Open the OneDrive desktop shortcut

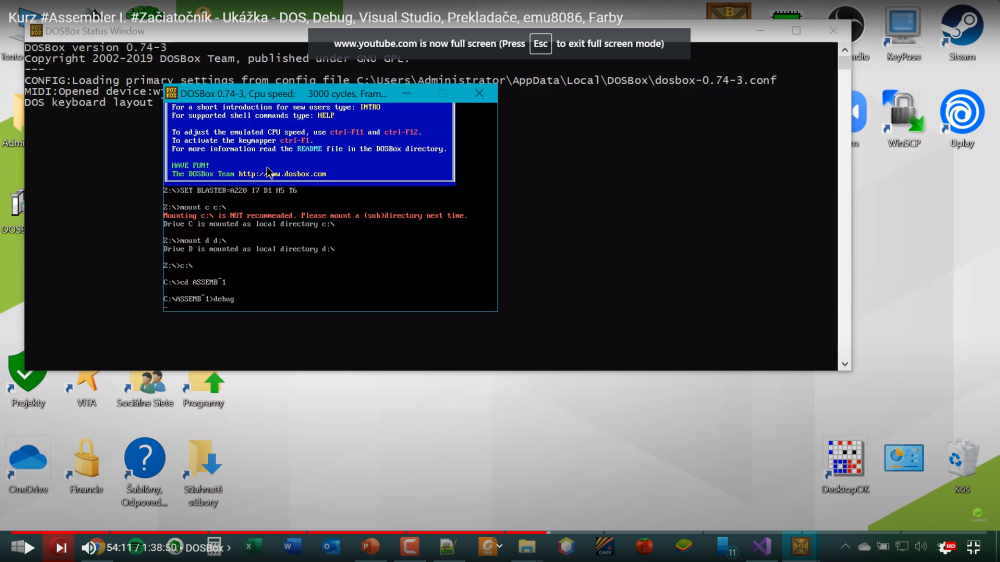coord(27,462)
